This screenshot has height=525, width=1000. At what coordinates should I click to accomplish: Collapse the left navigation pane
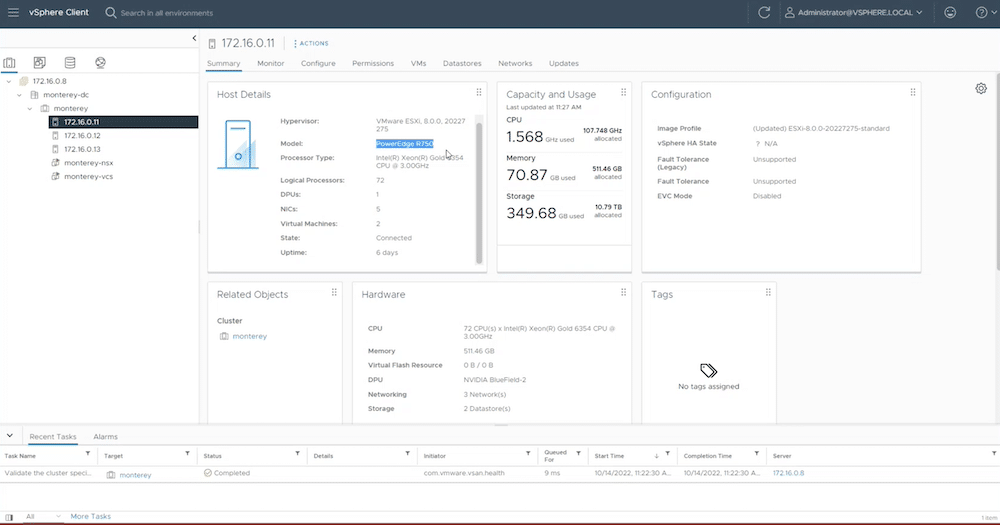coord(195,38)
